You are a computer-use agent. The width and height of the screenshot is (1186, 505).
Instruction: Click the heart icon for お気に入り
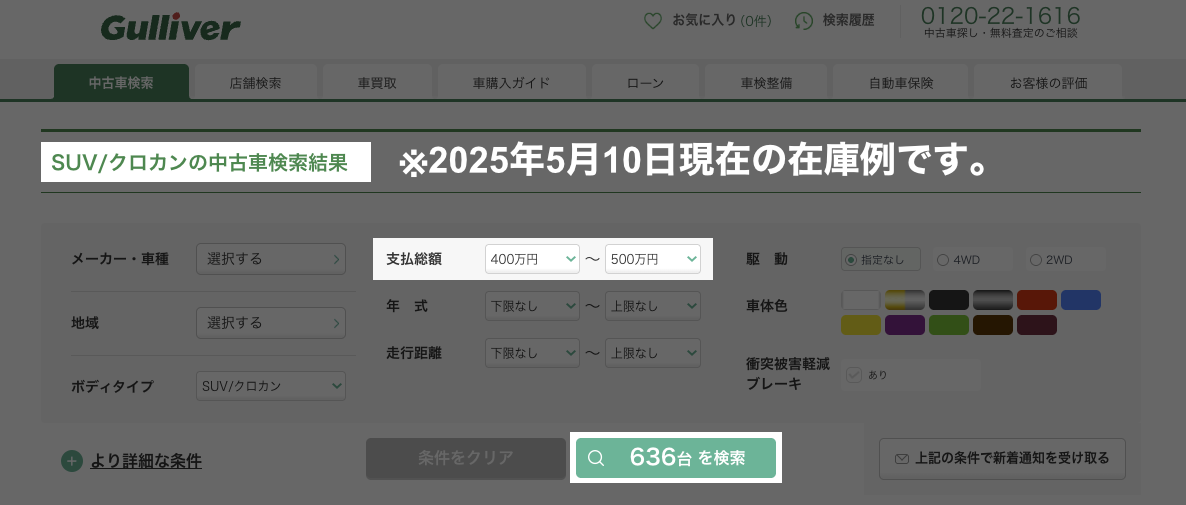click(x=653, y=21)
